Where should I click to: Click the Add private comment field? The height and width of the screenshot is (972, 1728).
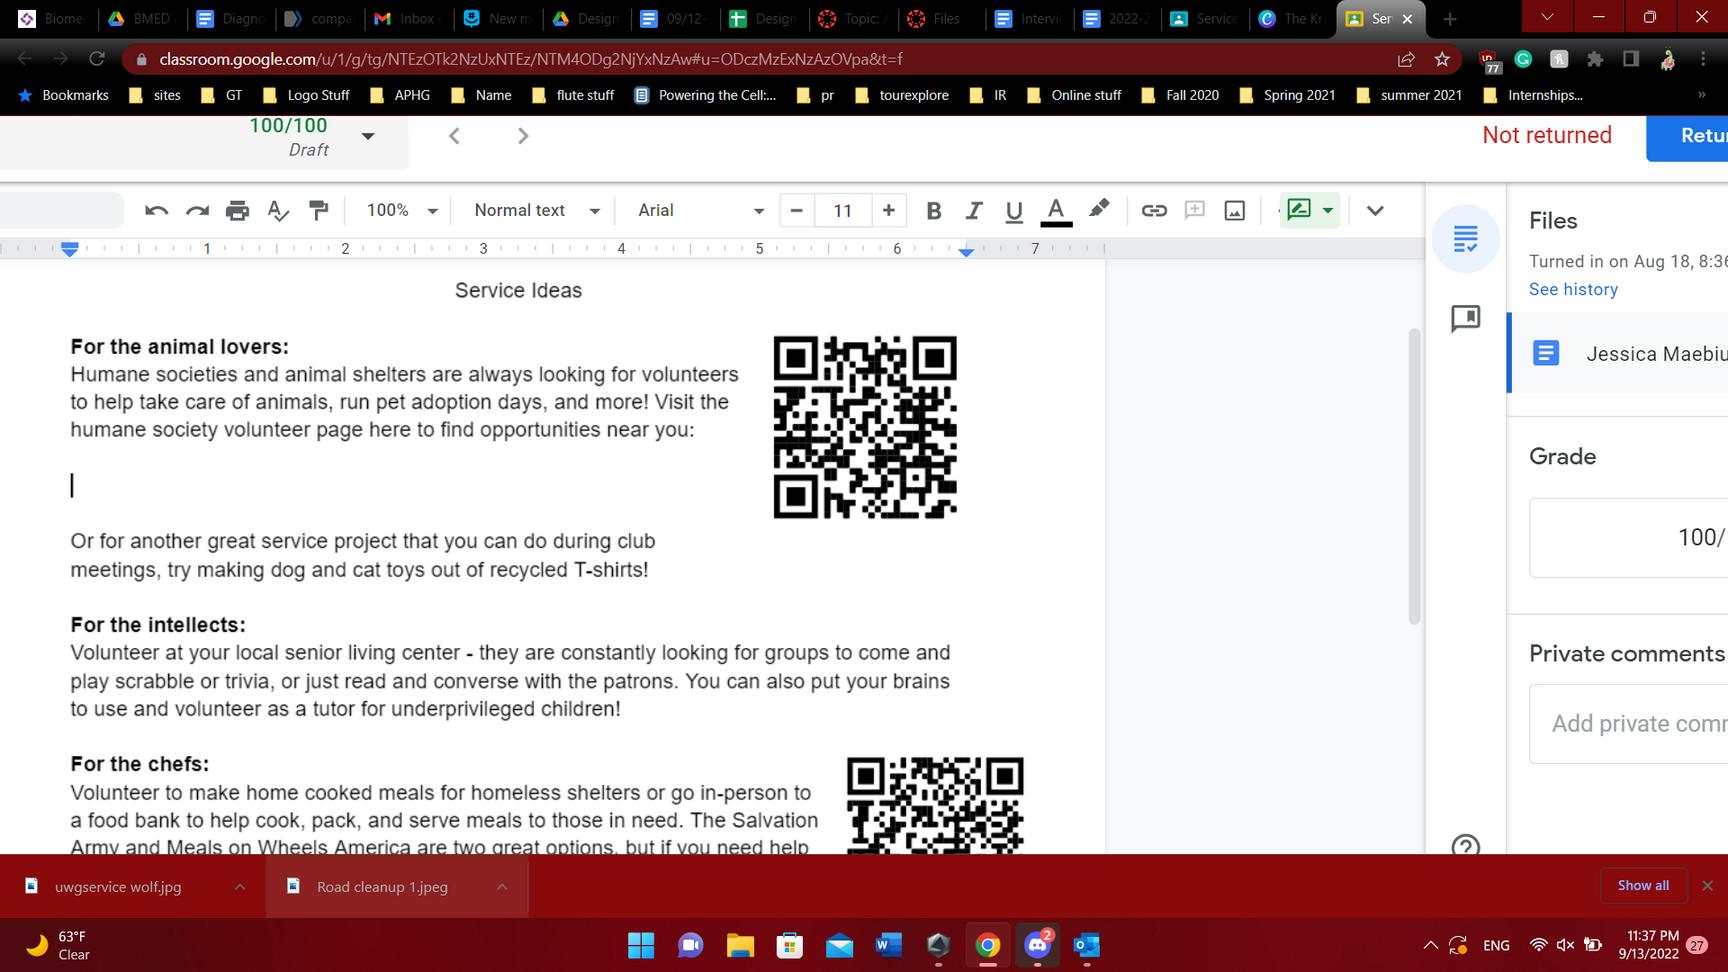[1630, 723]
